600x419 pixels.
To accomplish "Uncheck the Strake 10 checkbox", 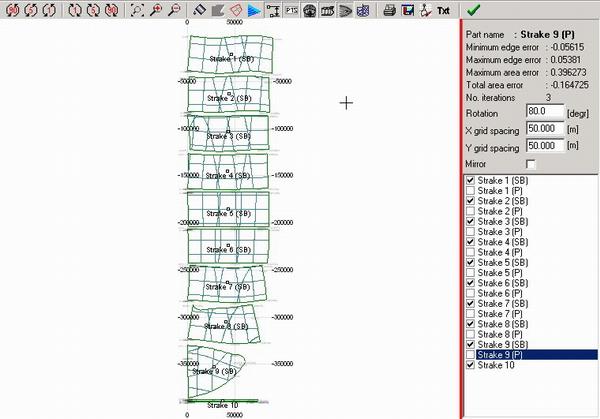I will [x=471, y=365].
